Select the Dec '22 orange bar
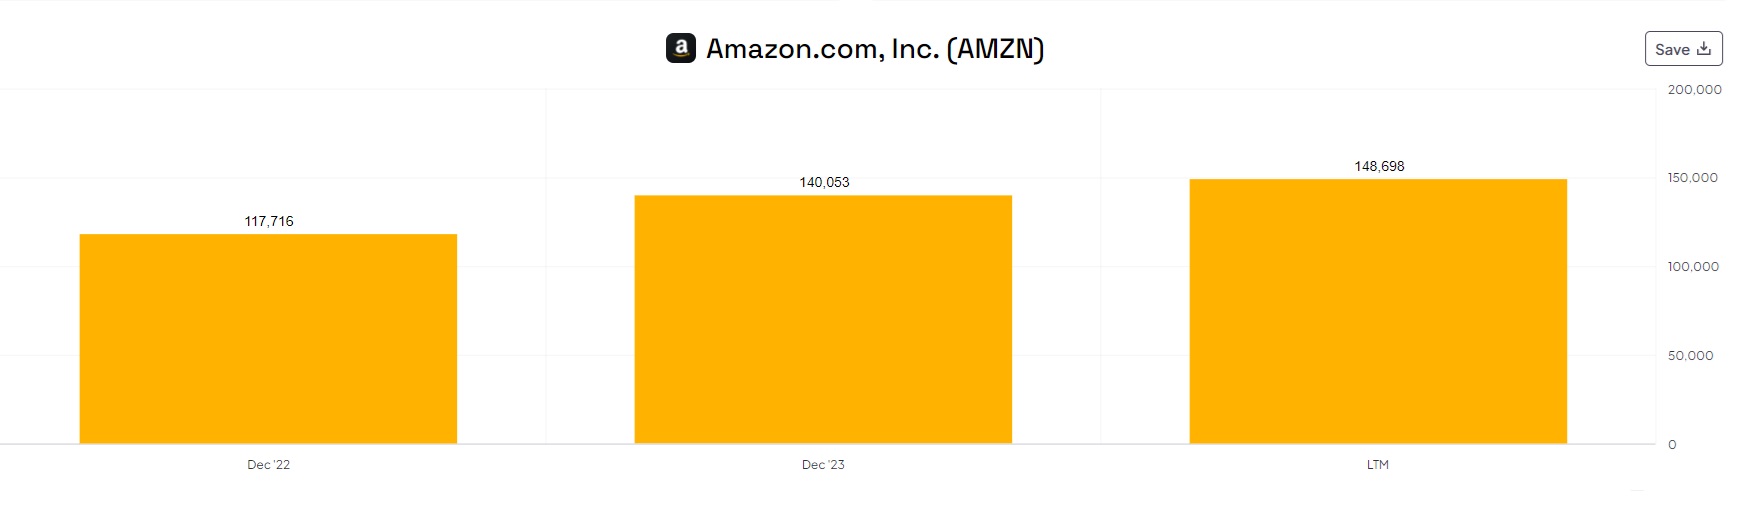 (268, 338)
